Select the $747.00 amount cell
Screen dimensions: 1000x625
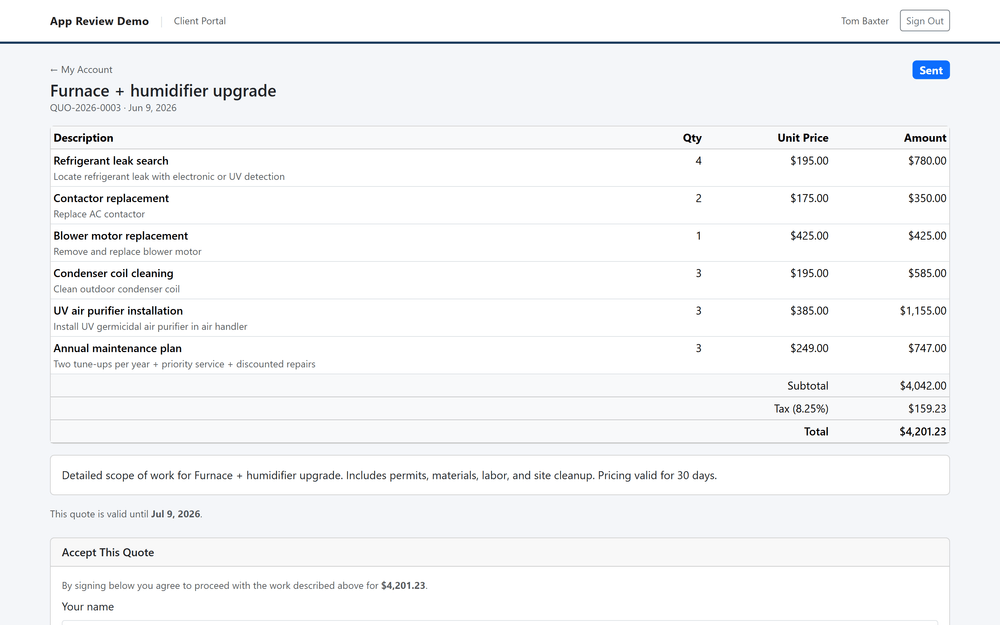click(x=927, y=348)
